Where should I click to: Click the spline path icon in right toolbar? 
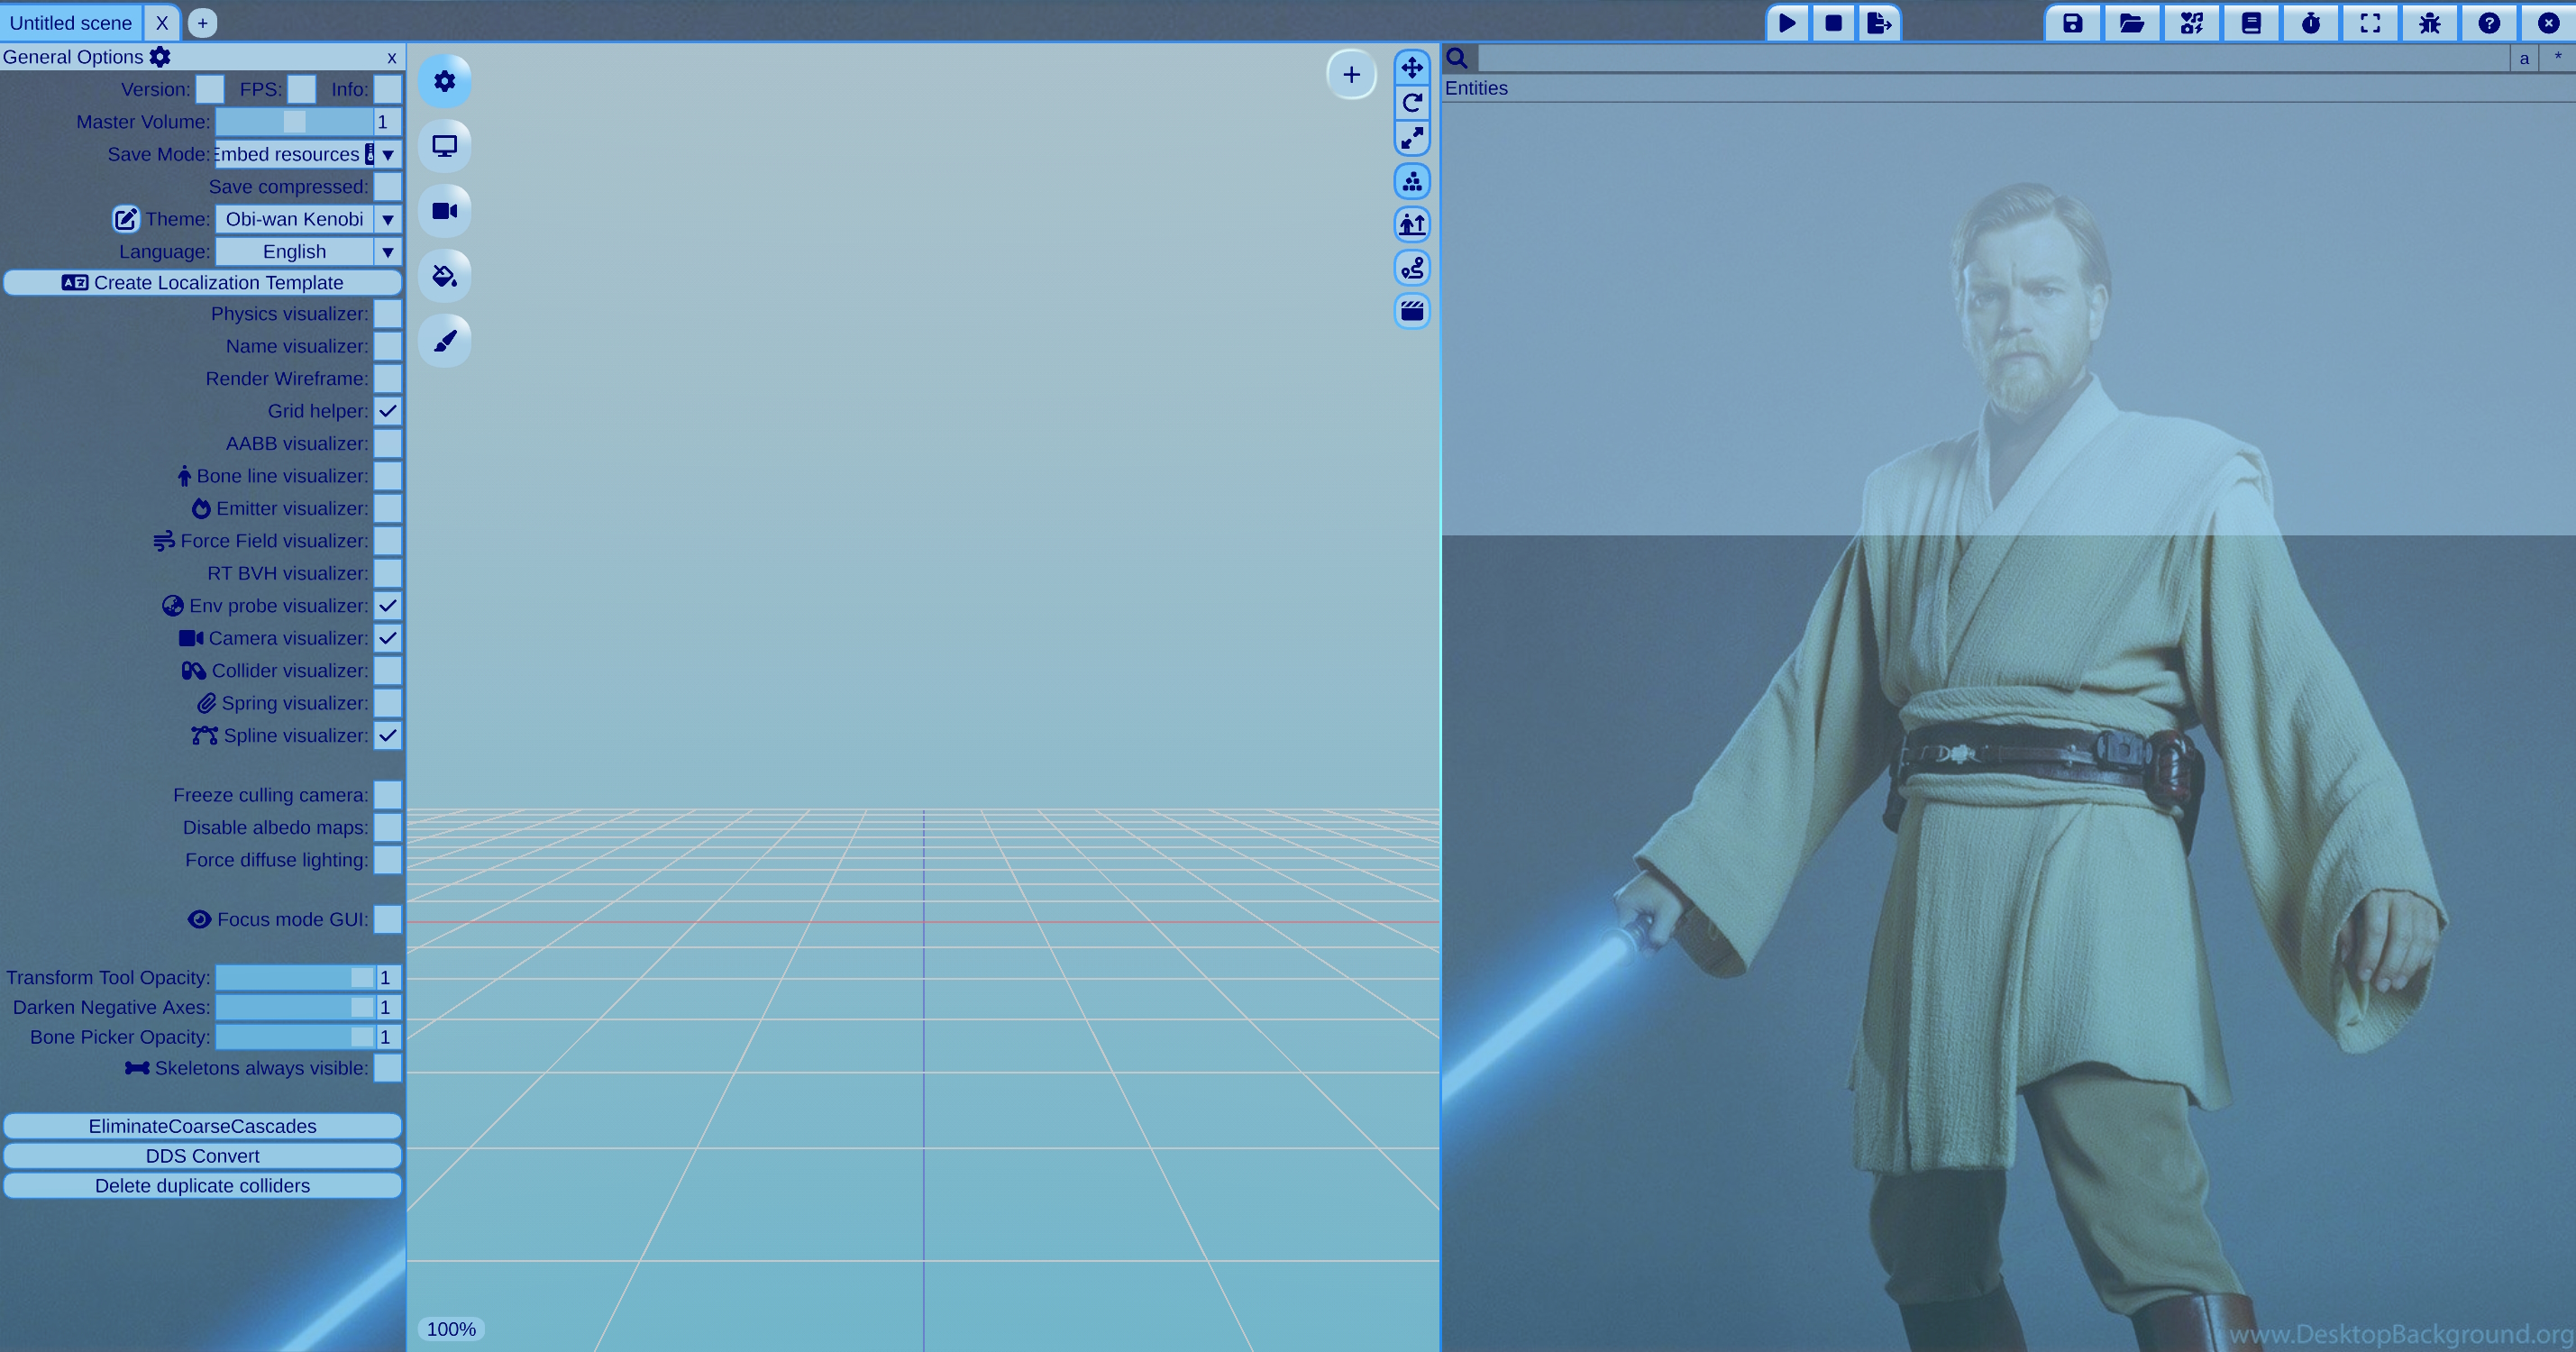point(1412,268)
